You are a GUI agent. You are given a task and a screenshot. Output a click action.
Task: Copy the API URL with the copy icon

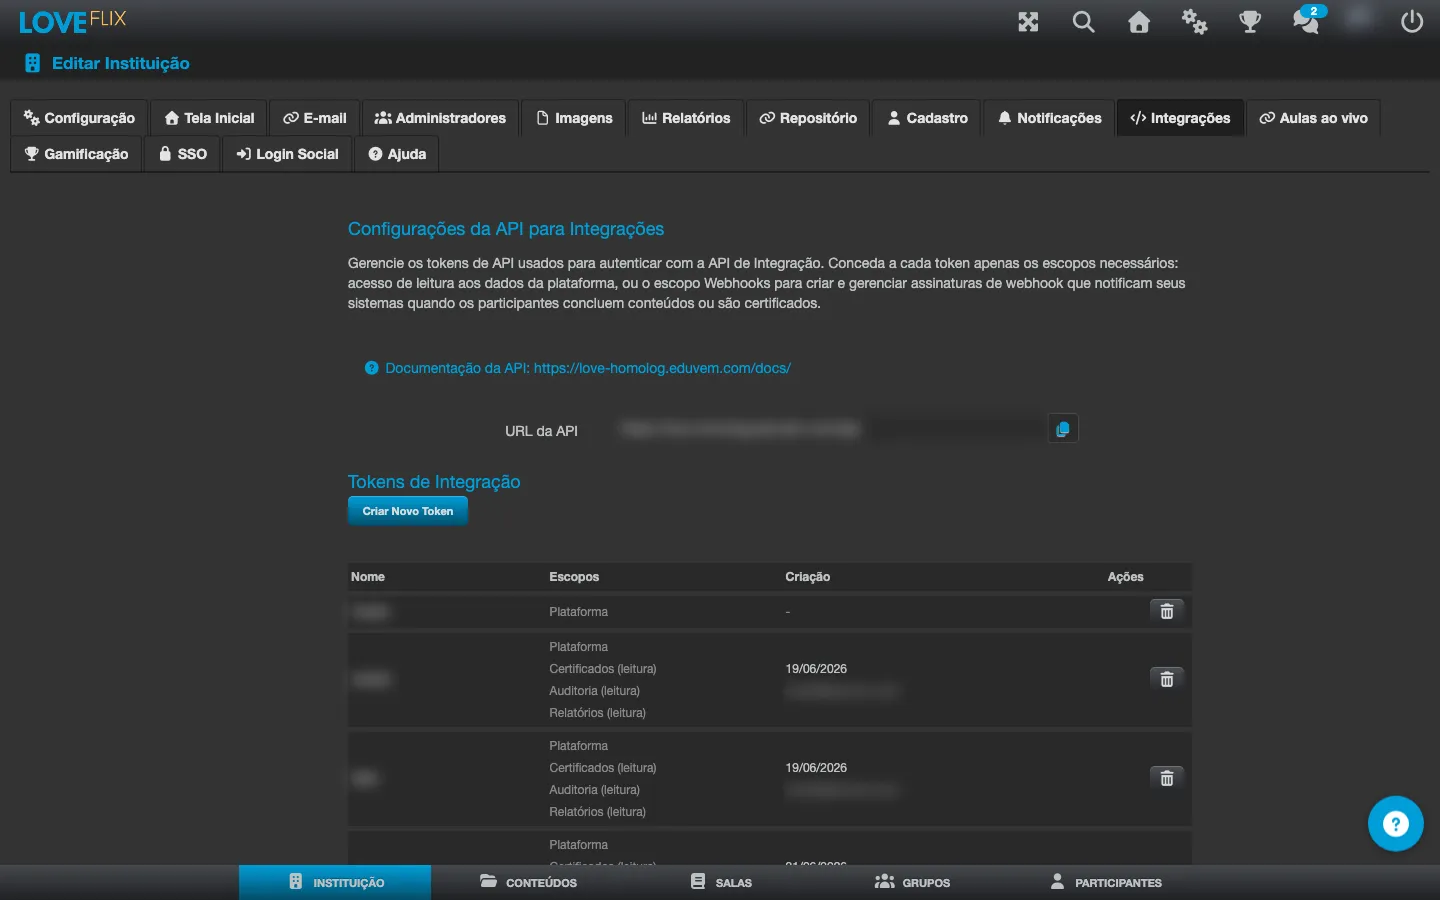1063,429
